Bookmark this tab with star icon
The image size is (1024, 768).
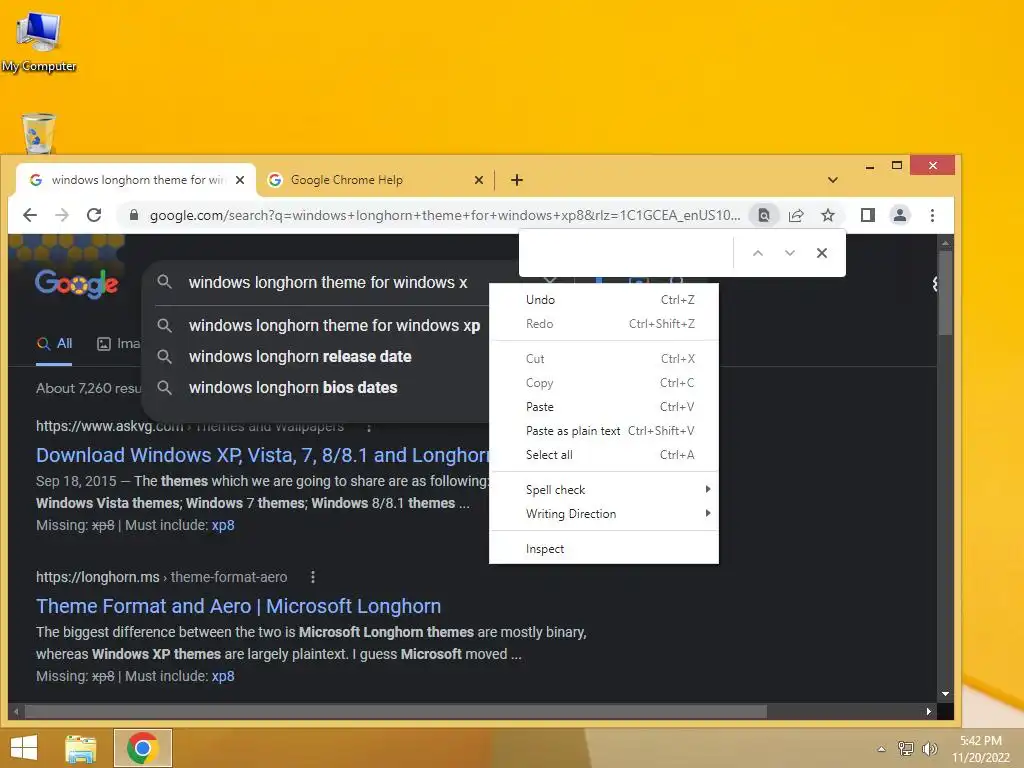(828, 215)
